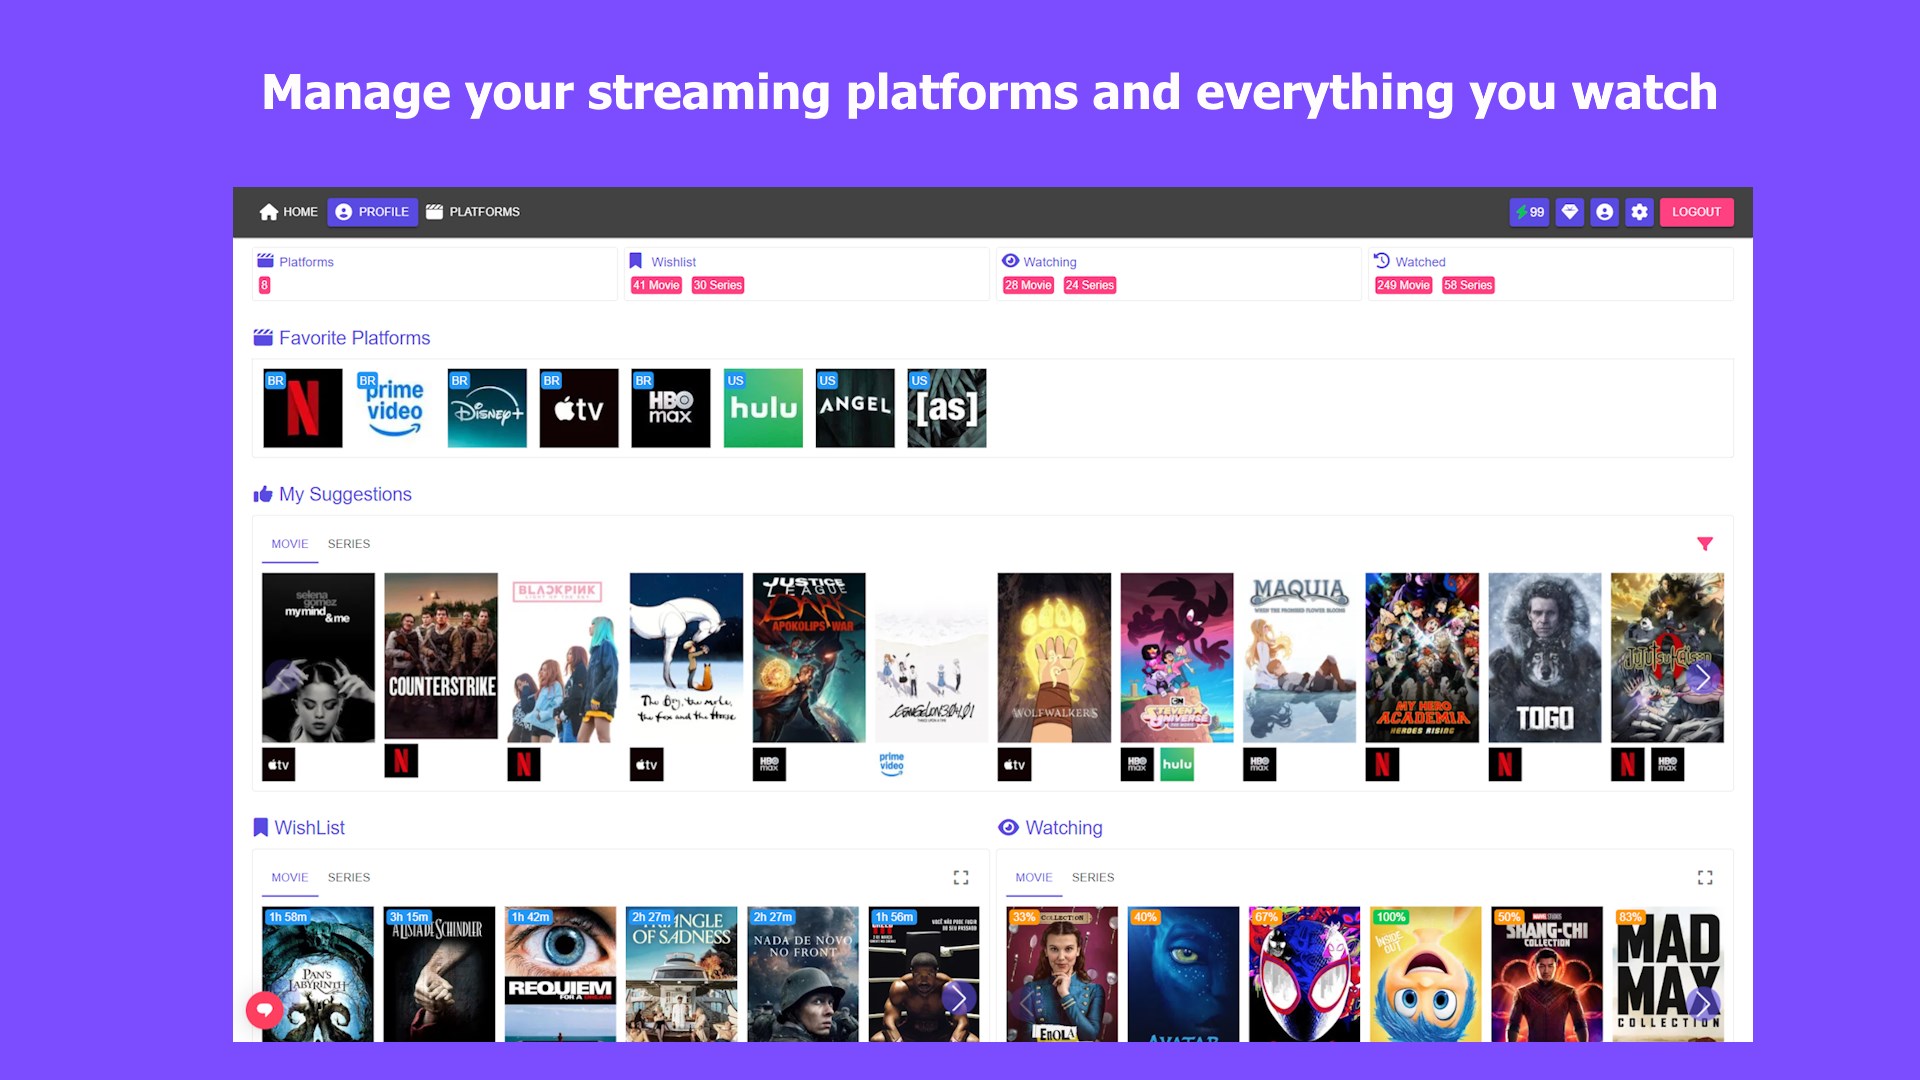Screen dimensions: 1920x1080
Task: Expand the Watching panel to fullscreen
Action: pyautogui.click(x=1705, y=877)
